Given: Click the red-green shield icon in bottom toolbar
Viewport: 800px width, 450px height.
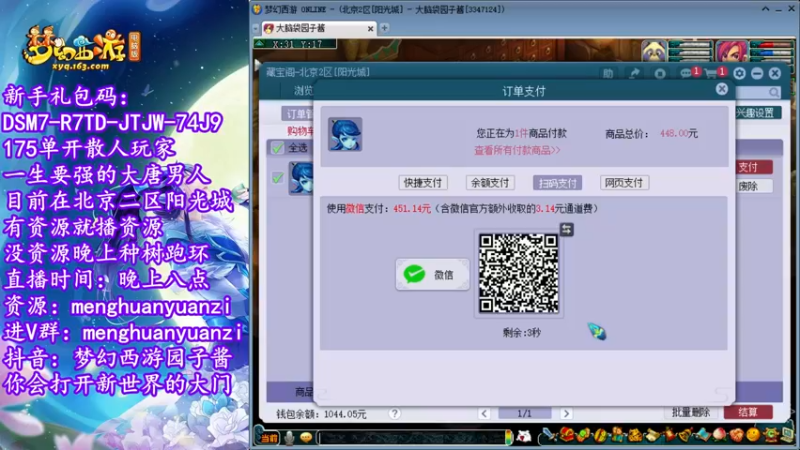Looking at the screenshot, I should (x=600, y=435).
